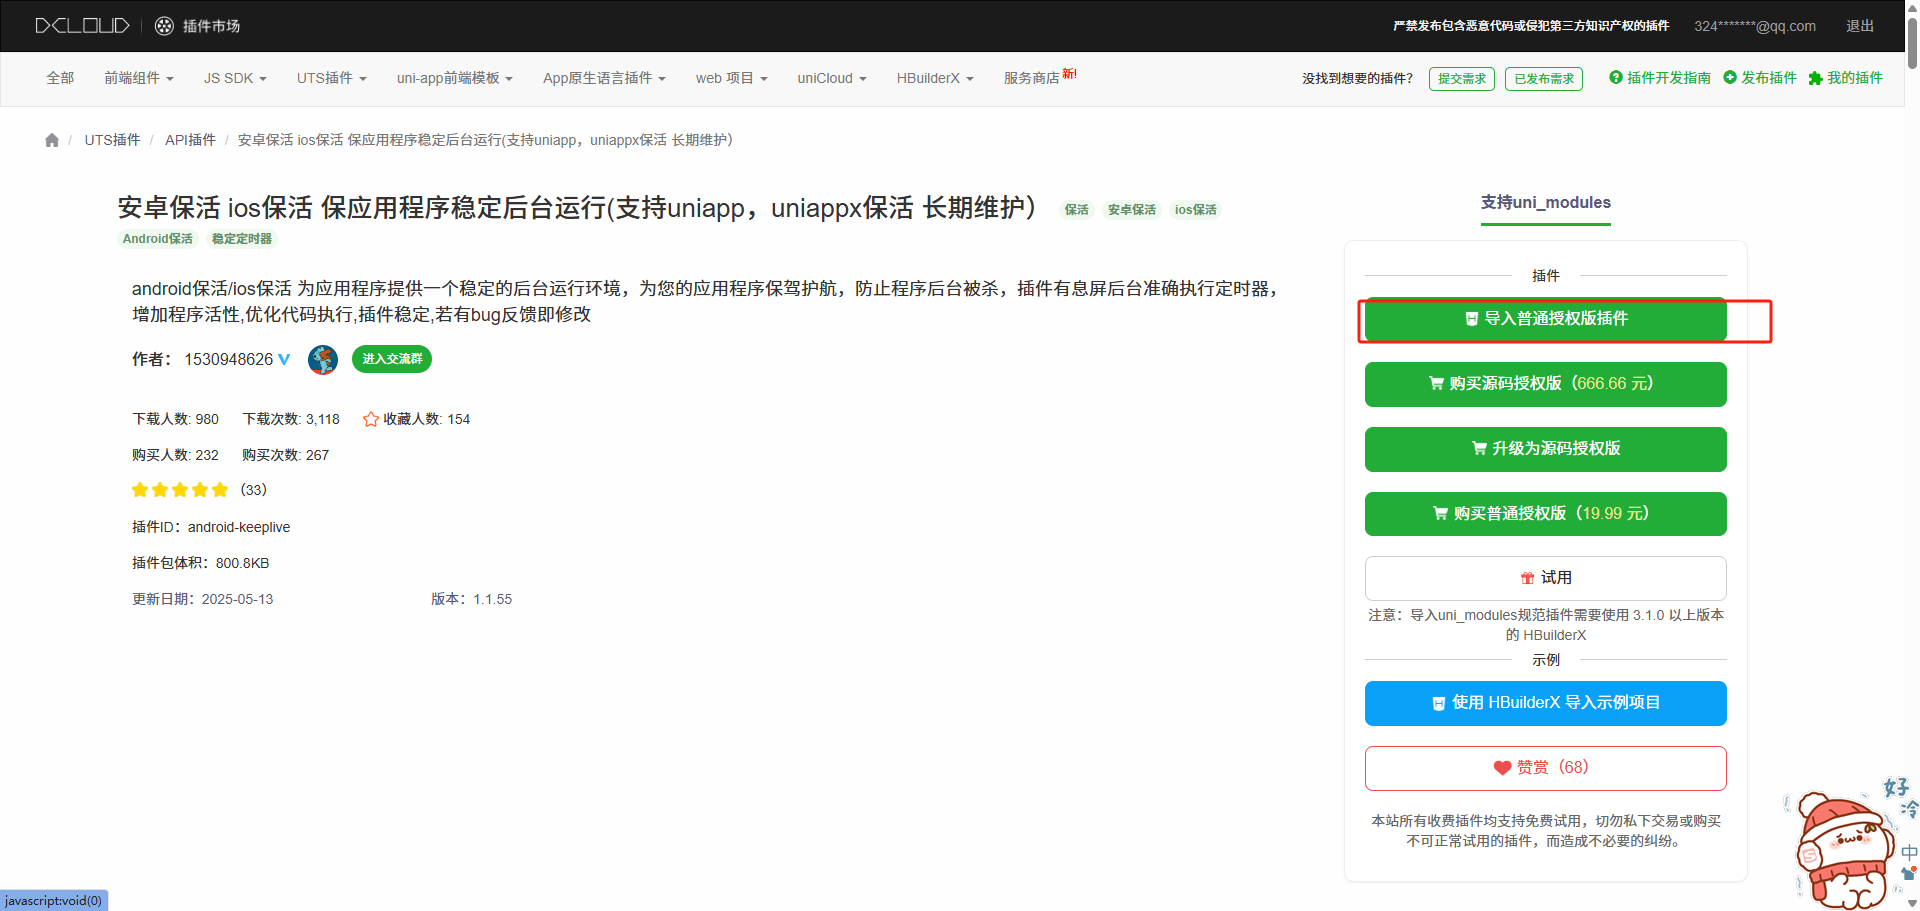The height and width of the screenshot is (911, 1920).
Task: Click the Android保活 tag
Action: [x=158, y=239]
